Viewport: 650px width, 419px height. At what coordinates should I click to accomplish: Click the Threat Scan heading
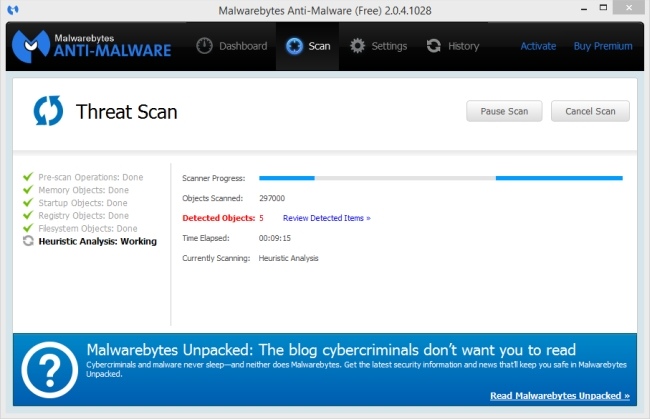126,112
